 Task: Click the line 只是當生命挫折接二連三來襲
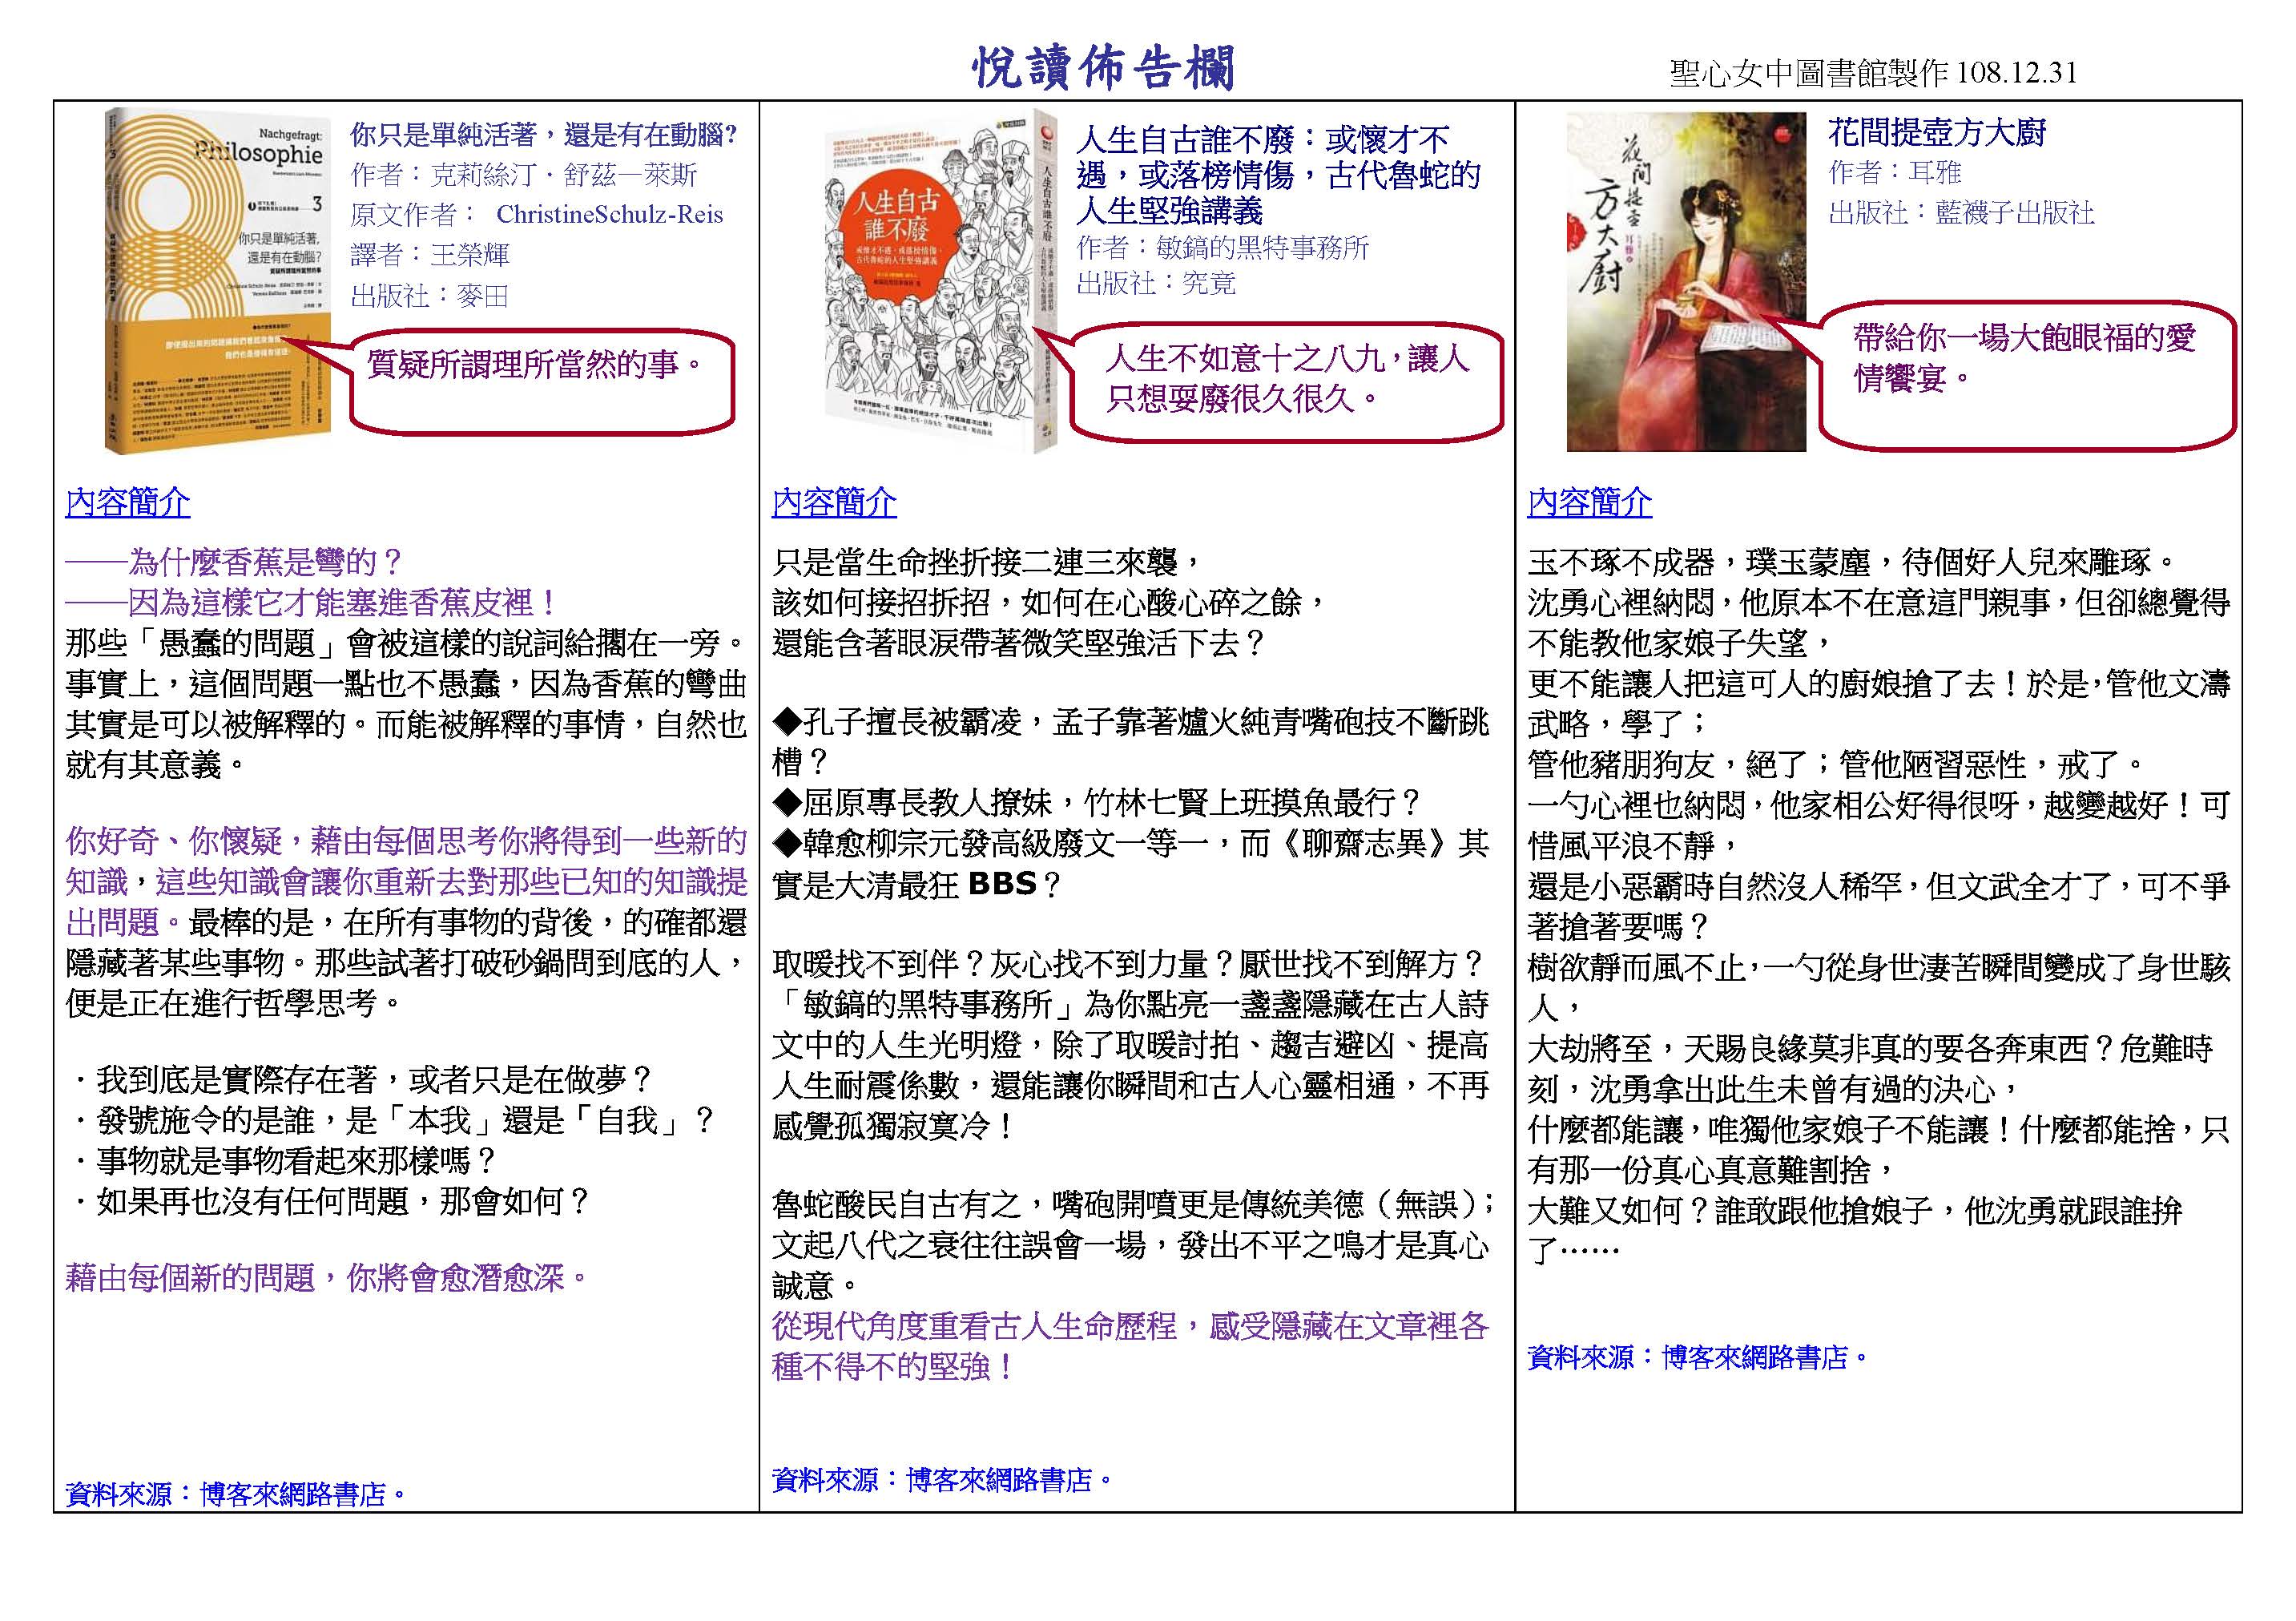click(987, 562)
